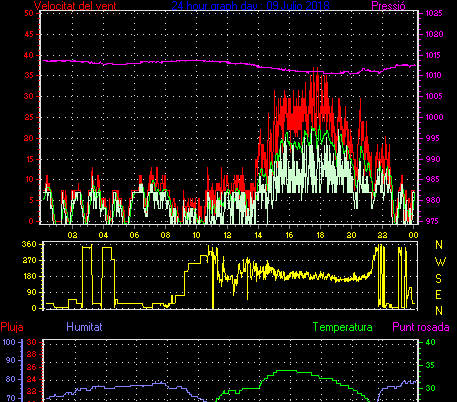The image size is (457, 402).
Task: Click the 'S' compass direction label
Action: 439,278
